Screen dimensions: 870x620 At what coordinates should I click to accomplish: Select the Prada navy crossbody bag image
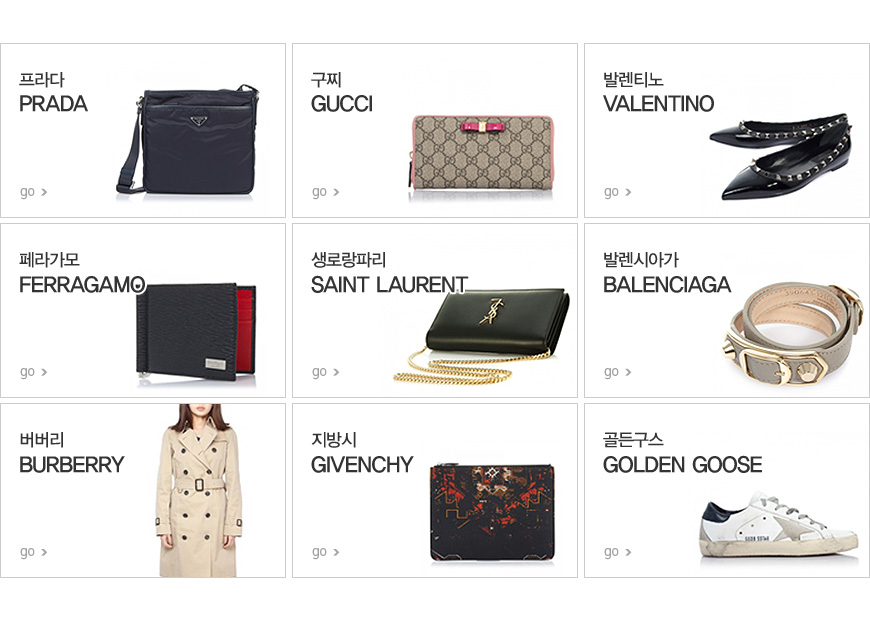188,139
